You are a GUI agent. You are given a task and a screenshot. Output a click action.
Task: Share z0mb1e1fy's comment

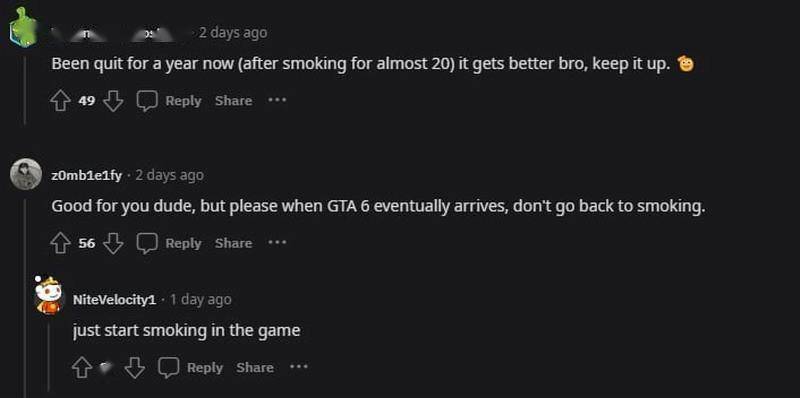pyautogui.click(x=233, y=243)
